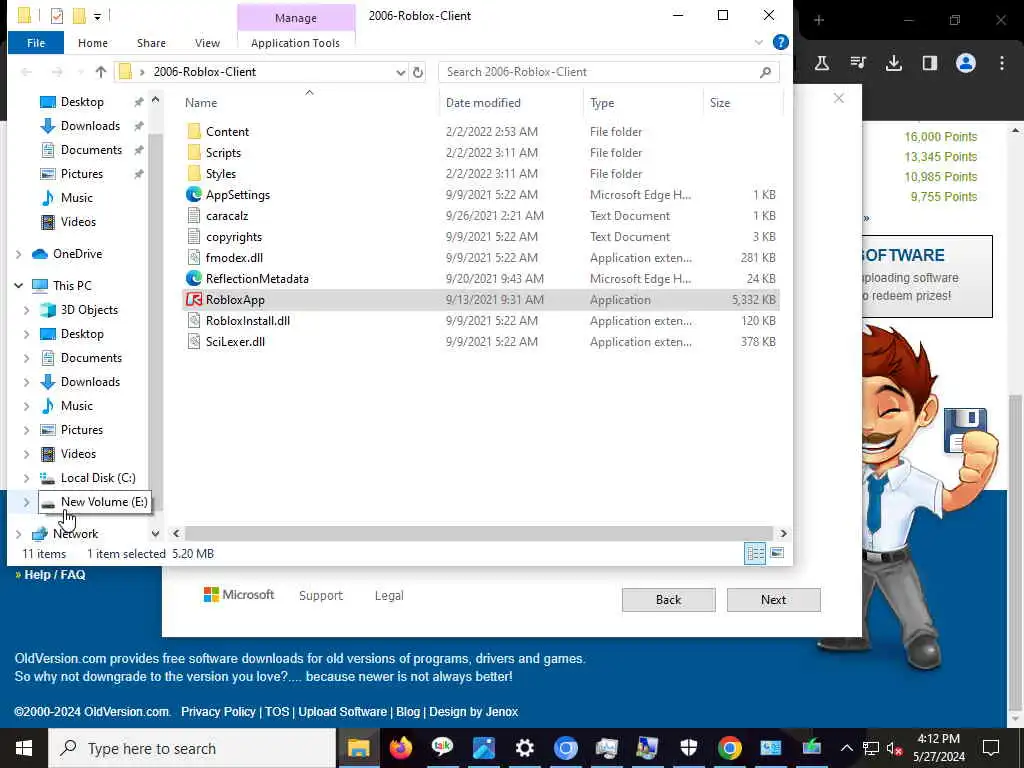The width and height of the screenshot is (1024, 768).
Task: Expand the ribbon chevron
Action: click(758, 42)
